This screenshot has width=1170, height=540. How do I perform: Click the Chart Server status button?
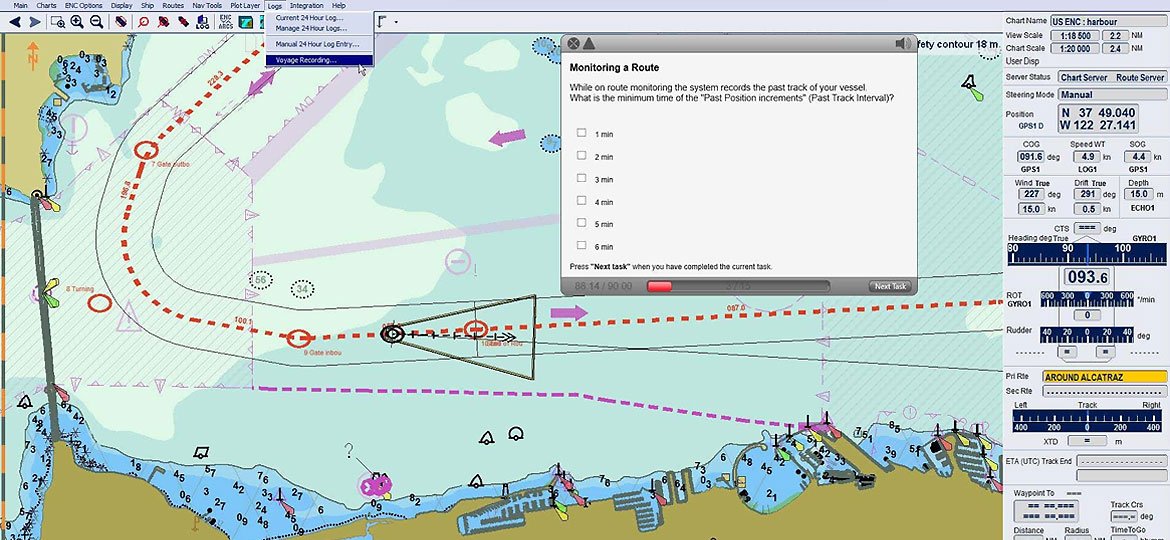1083,77
